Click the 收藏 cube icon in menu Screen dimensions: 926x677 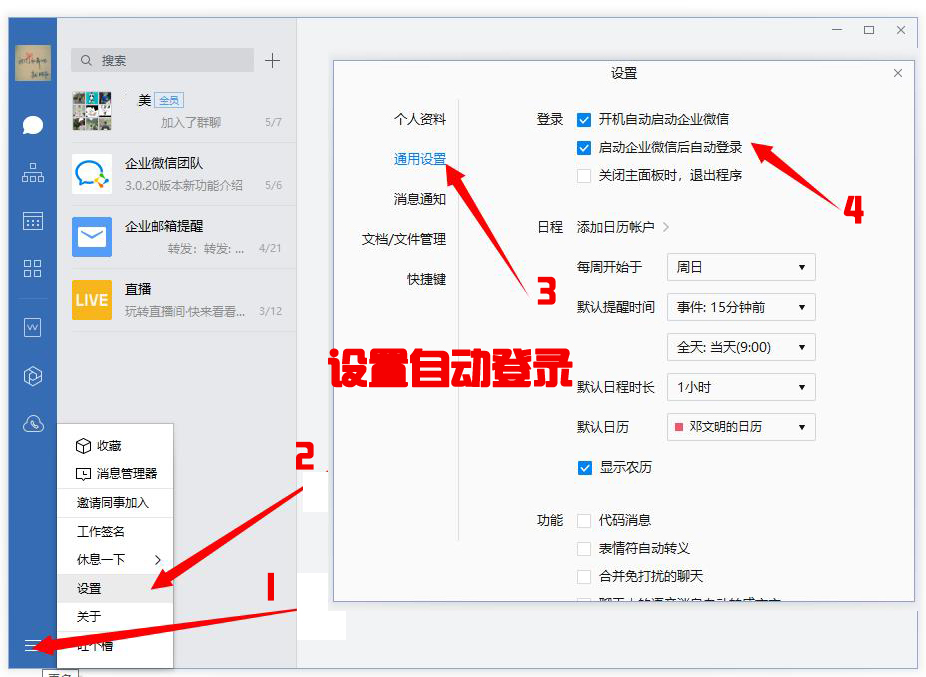point(83,445)
